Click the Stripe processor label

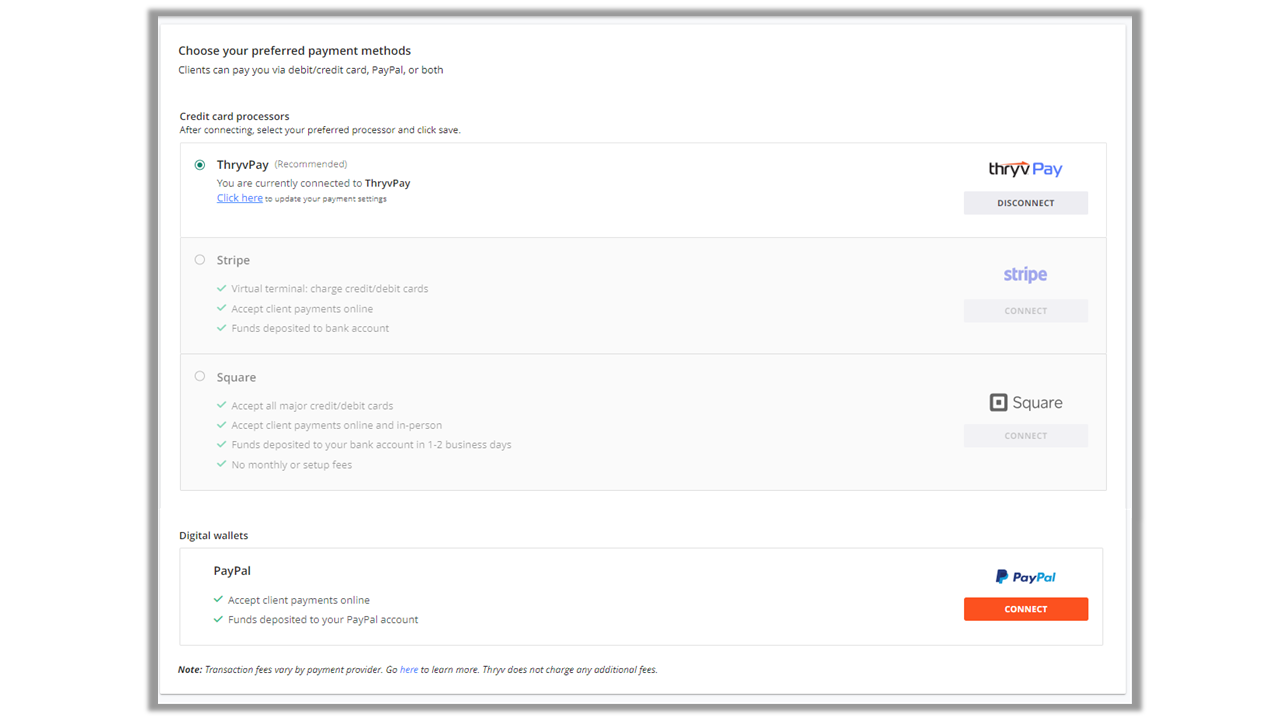(x=233, y=260)
